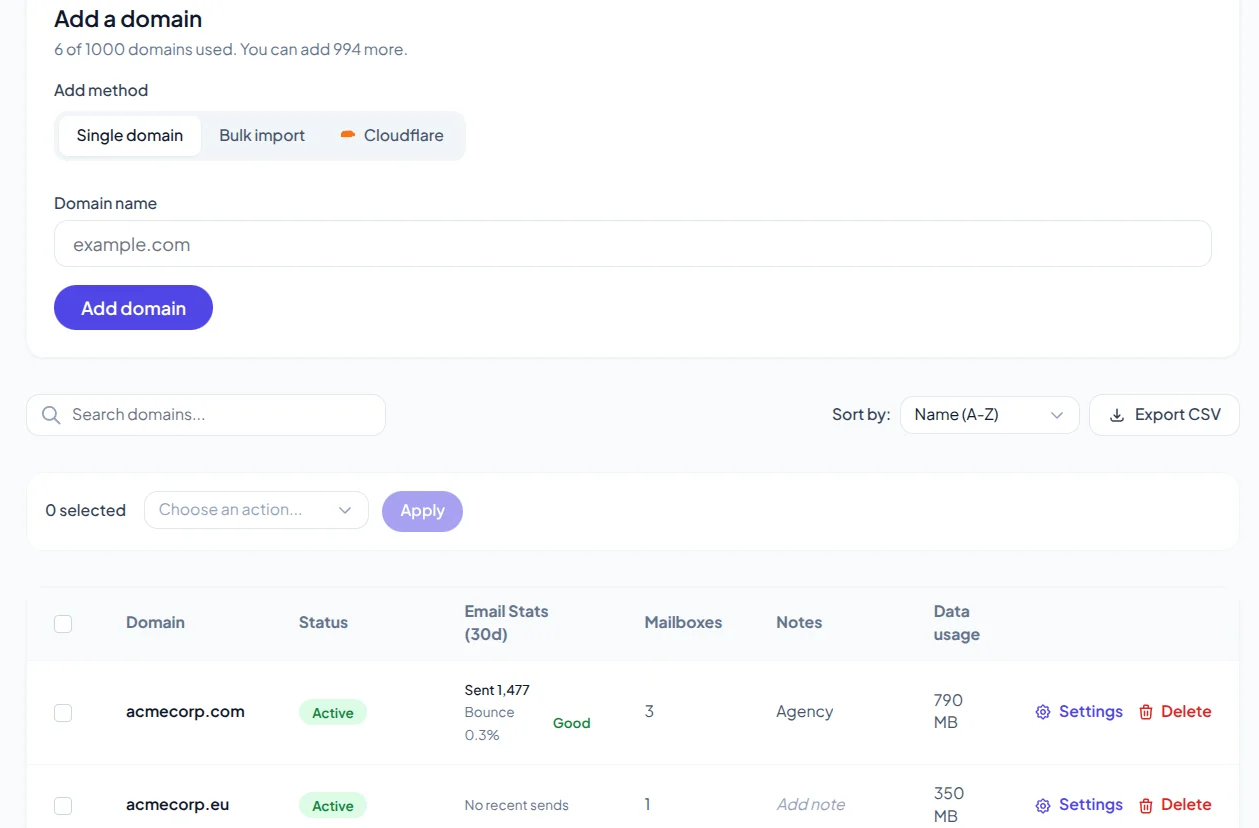Switch to the Bulk import tab
This screenshot has width=1259, height=828.
262,136
